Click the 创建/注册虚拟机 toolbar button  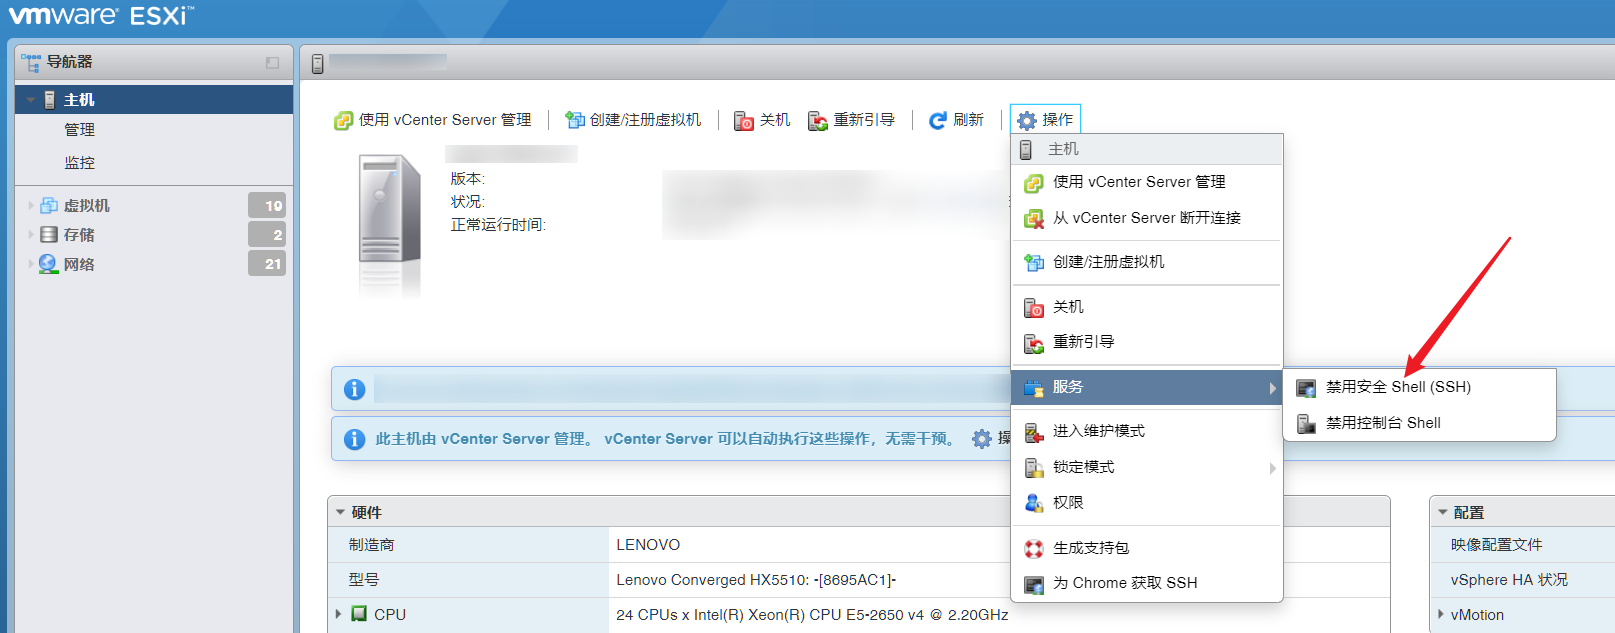[x=634, y=120]
